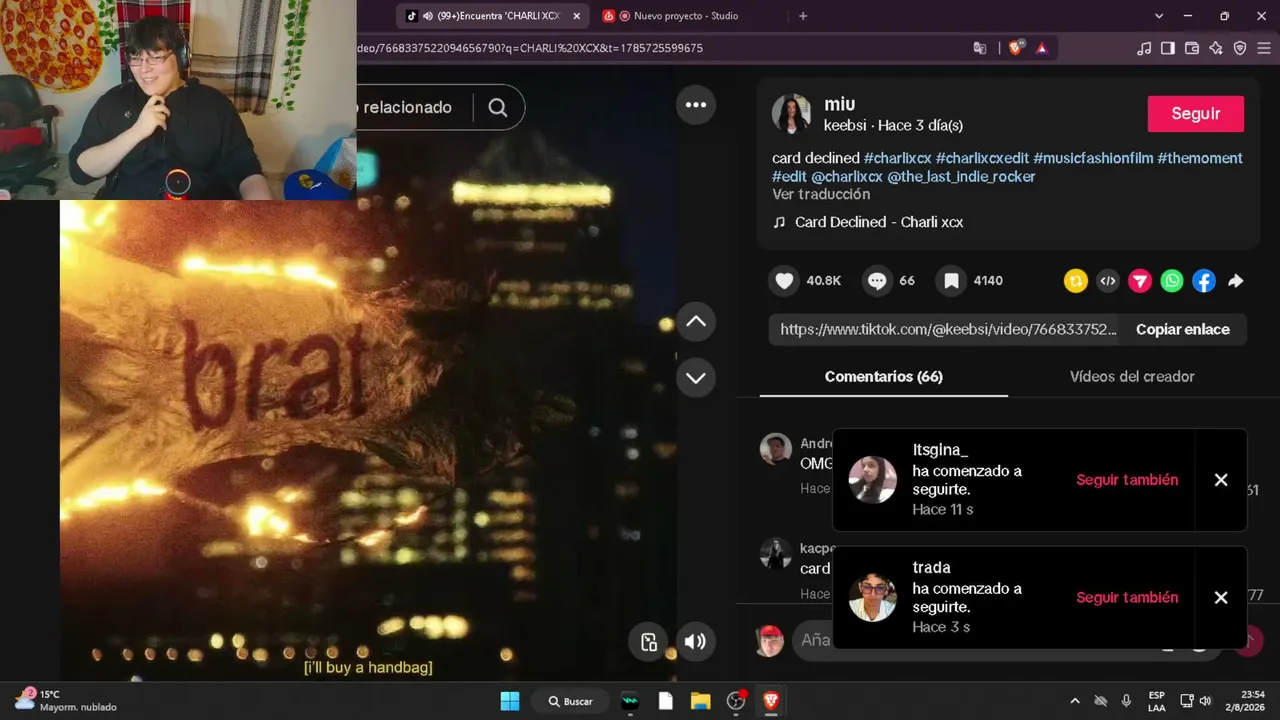Click the TikTok video link field
1280x720 pixels.
(x=948, y=330)
